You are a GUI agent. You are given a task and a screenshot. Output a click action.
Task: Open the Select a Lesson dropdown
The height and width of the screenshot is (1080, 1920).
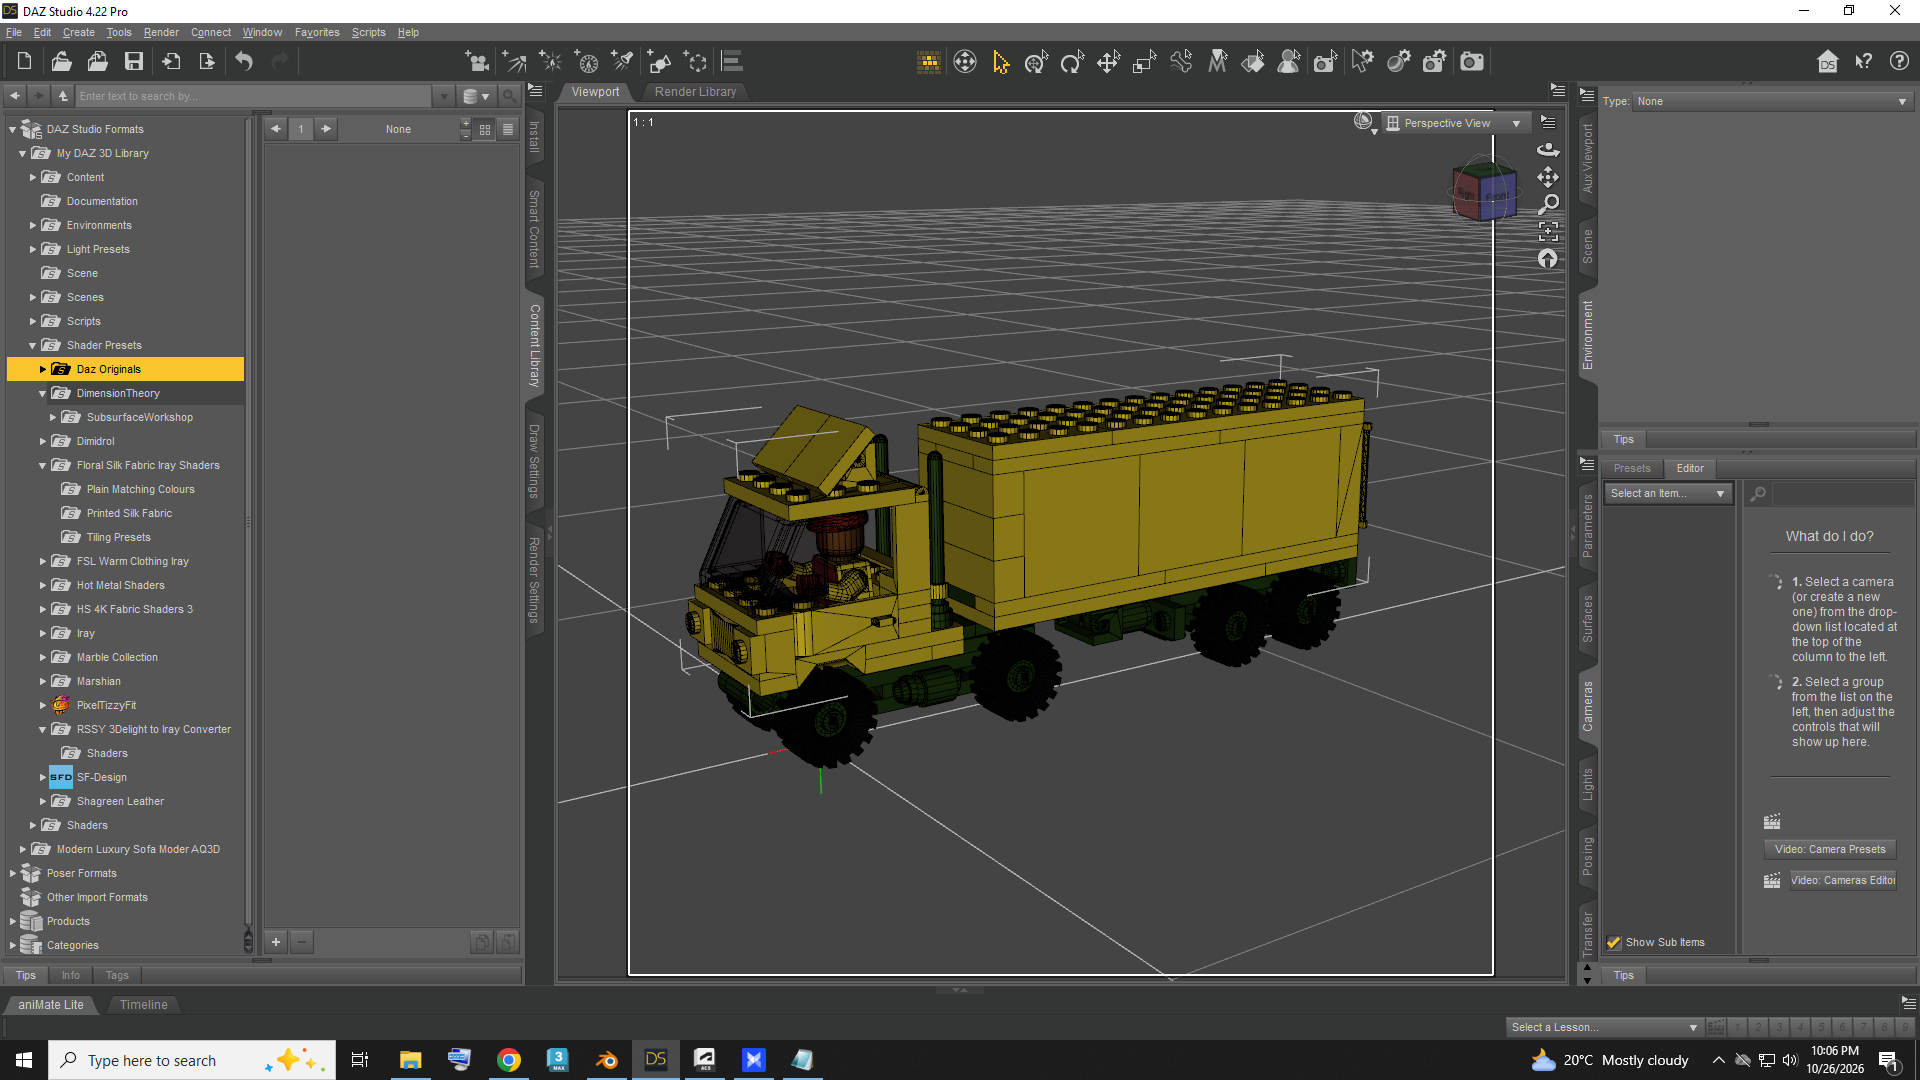coord(1604,1027)
